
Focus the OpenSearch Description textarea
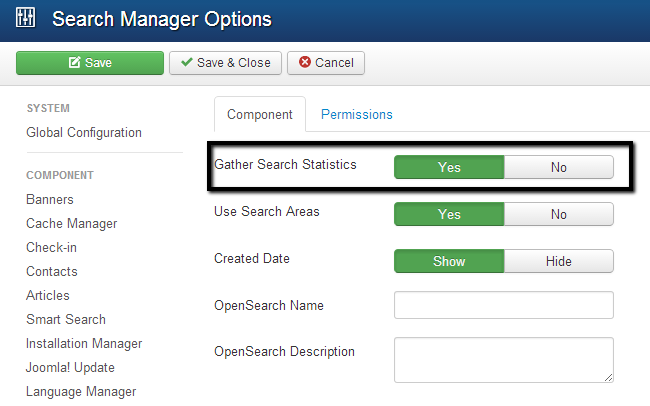[503, 359]
